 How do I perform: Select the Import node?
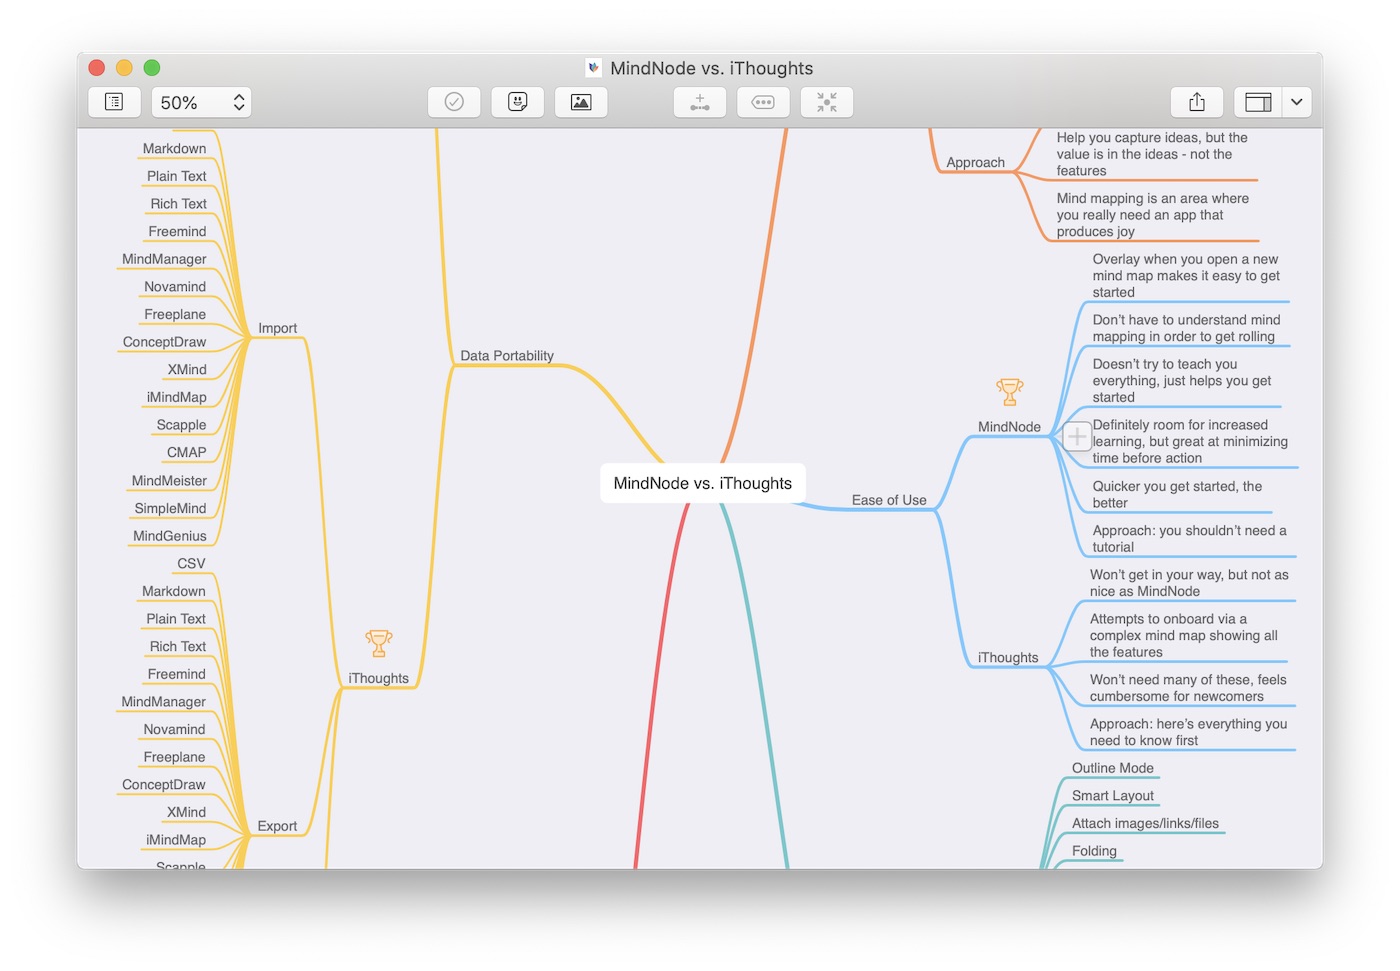coord(277,328)
